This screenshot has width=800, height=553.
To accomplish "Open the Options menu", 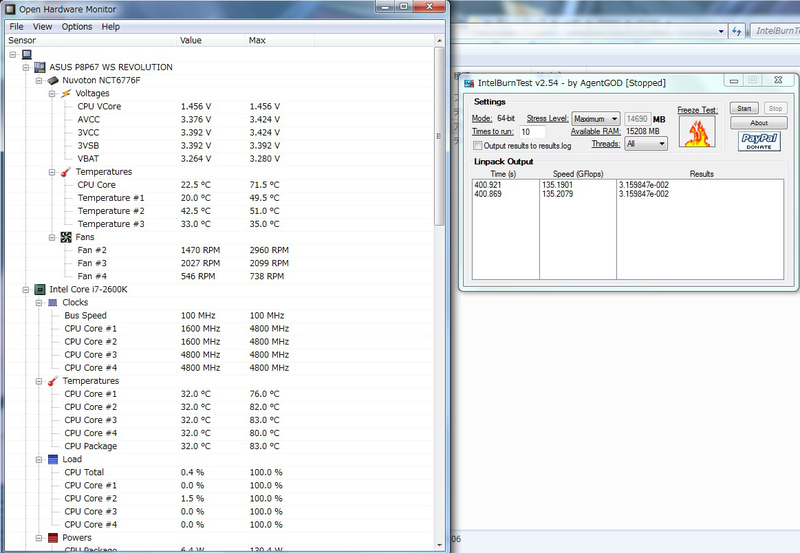I will point(77,27).
